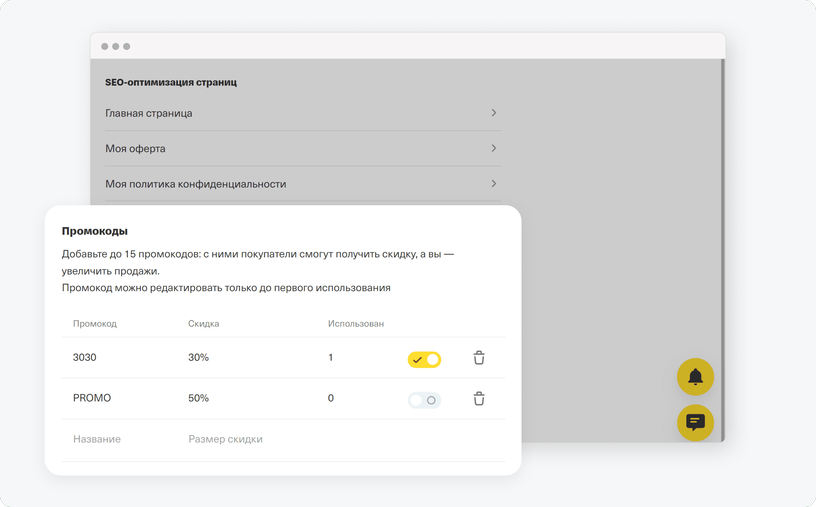Image resolution: width=816 pixels, height=507 pixels.
Task: Enable the PROMO promo code toggle
Action: [x=424, y=400]
